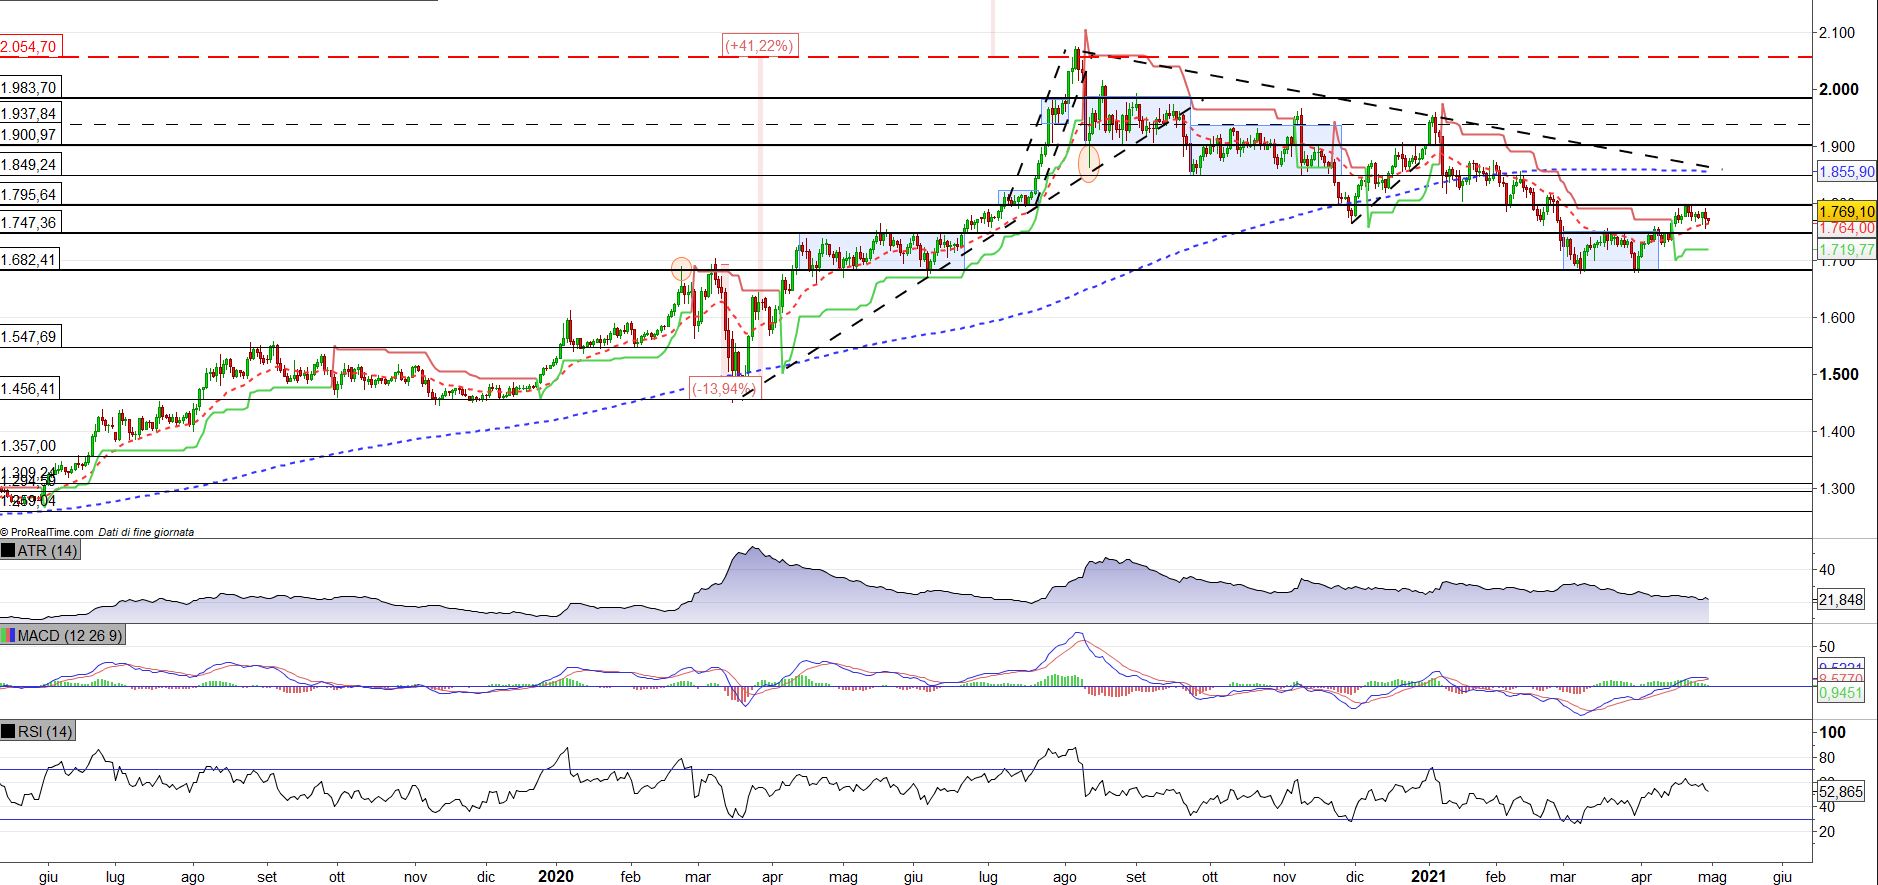Click the +41,22% percentage change label
1878x885 pixels.
click(760, 45)
